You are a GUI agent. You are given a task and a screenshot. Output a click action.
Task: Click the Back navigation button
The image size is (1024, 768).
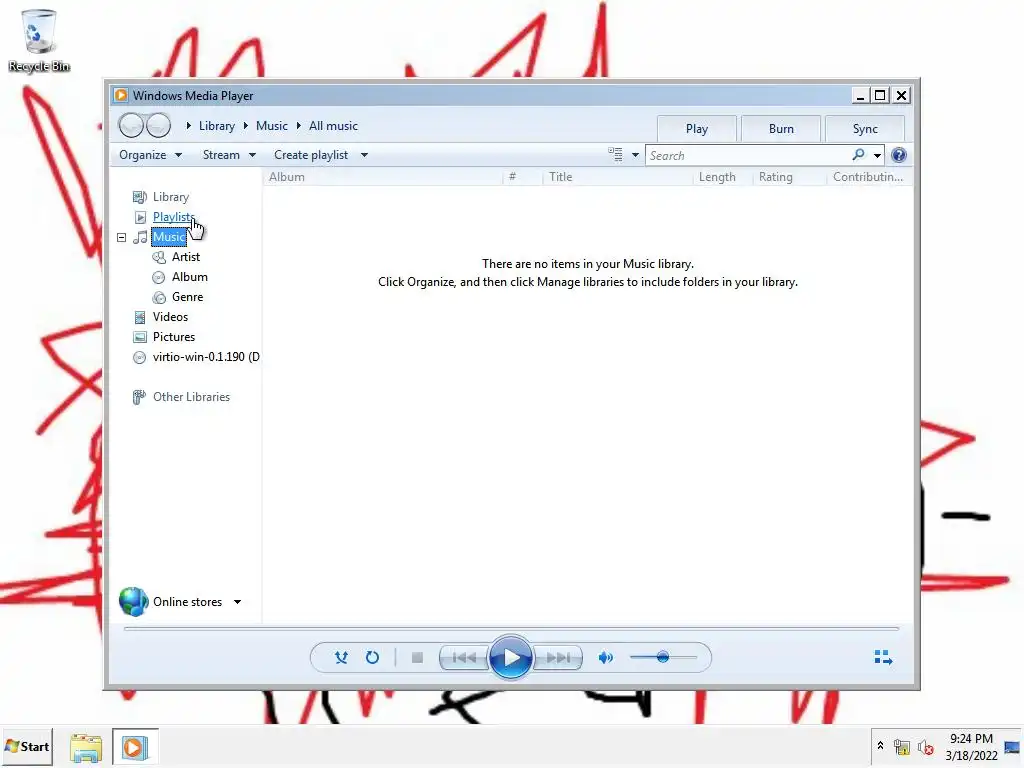pyautogui.click(x=131, y=125)
